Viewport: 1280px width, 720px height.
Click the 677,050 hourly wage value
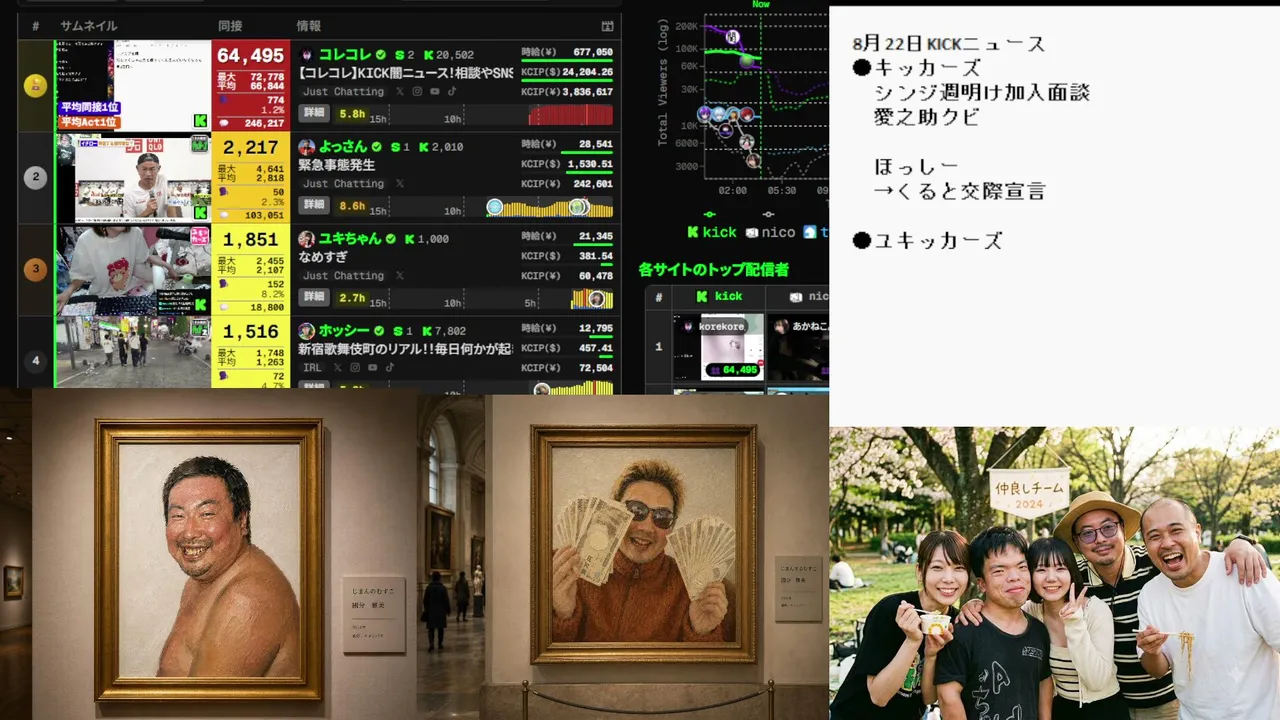pyautogui.click(x=593, y=52)
